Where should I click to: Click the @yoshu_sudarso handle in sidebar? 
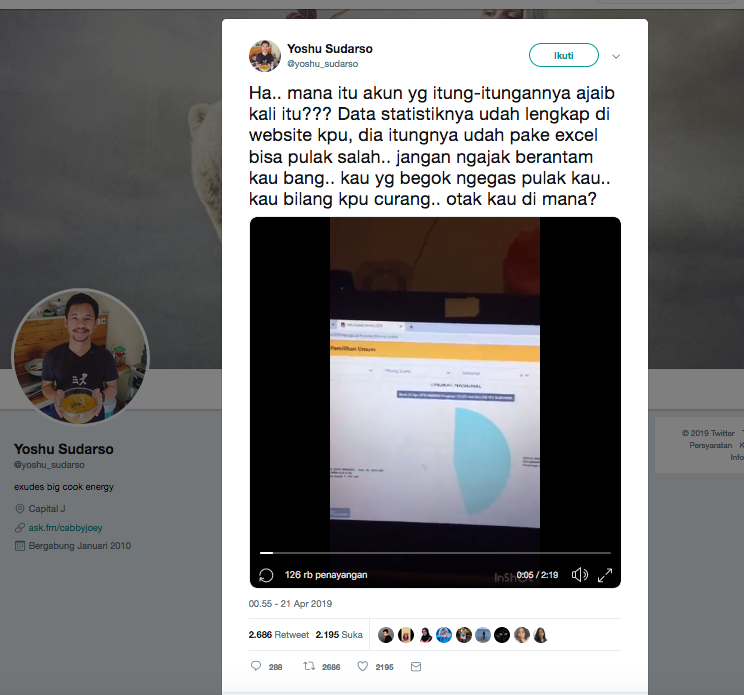[x=49, y=465]
